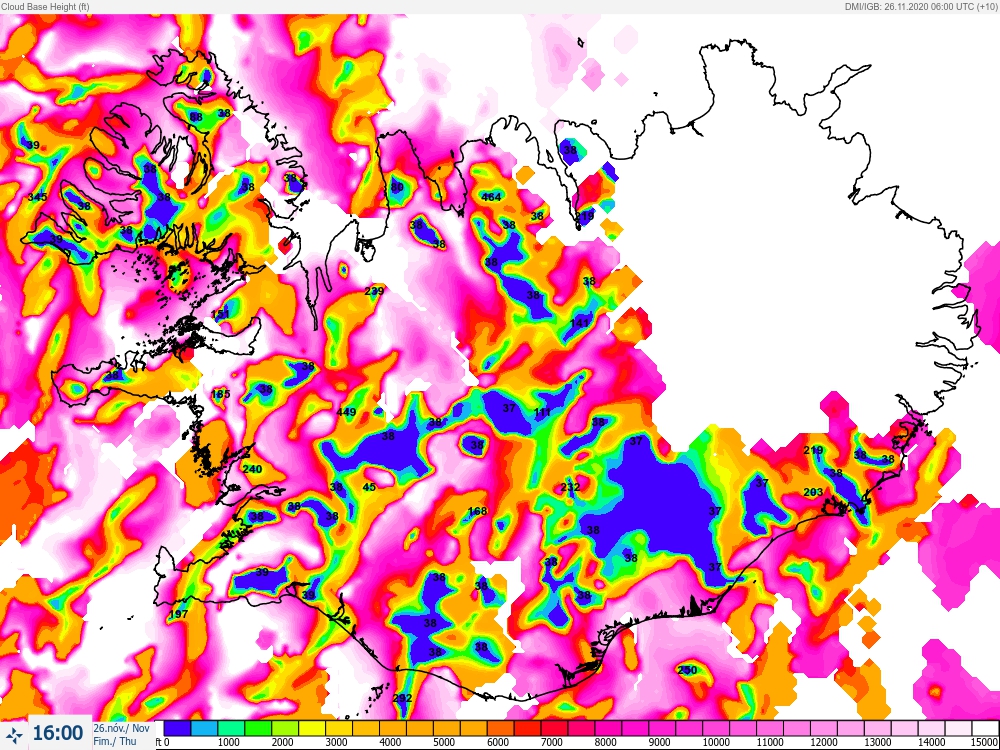Screen dimensions: 1000x750
Task: Click the 203 cloud base value on the map
Action: coord(813,492)
